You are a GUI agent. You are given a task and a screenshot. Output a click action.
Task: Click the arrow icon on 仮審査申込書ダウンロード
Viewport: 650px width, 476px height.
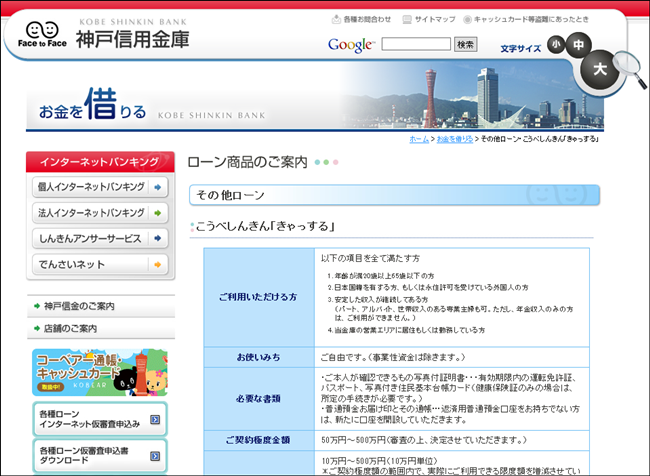[x=155, y=456]
